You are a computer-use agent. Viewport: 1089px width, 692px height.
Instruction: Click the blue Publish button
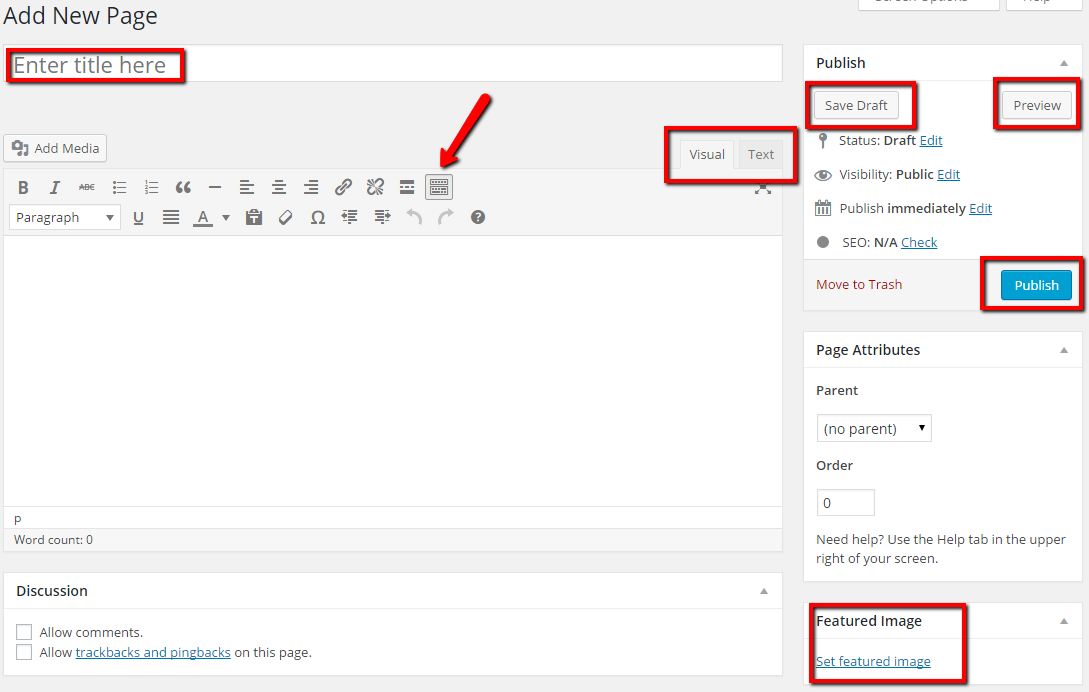coord(1036,285)
